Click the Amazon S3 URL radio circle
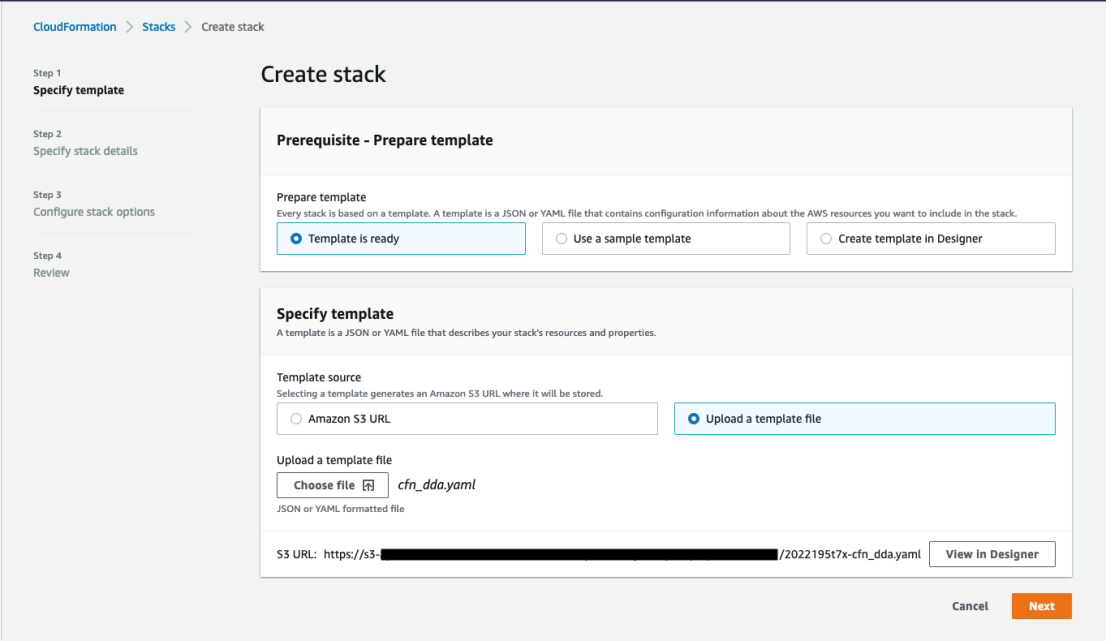This screenshot has width=1106, height=641. tap(295, 418)
